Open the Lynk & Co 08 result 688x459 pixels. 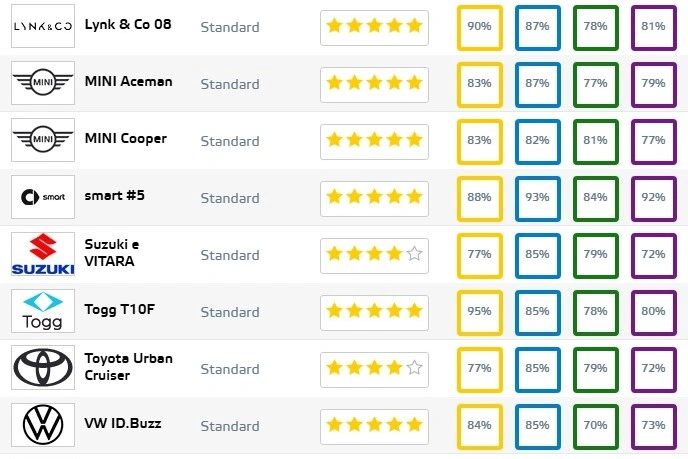click(x=128, y=25)
